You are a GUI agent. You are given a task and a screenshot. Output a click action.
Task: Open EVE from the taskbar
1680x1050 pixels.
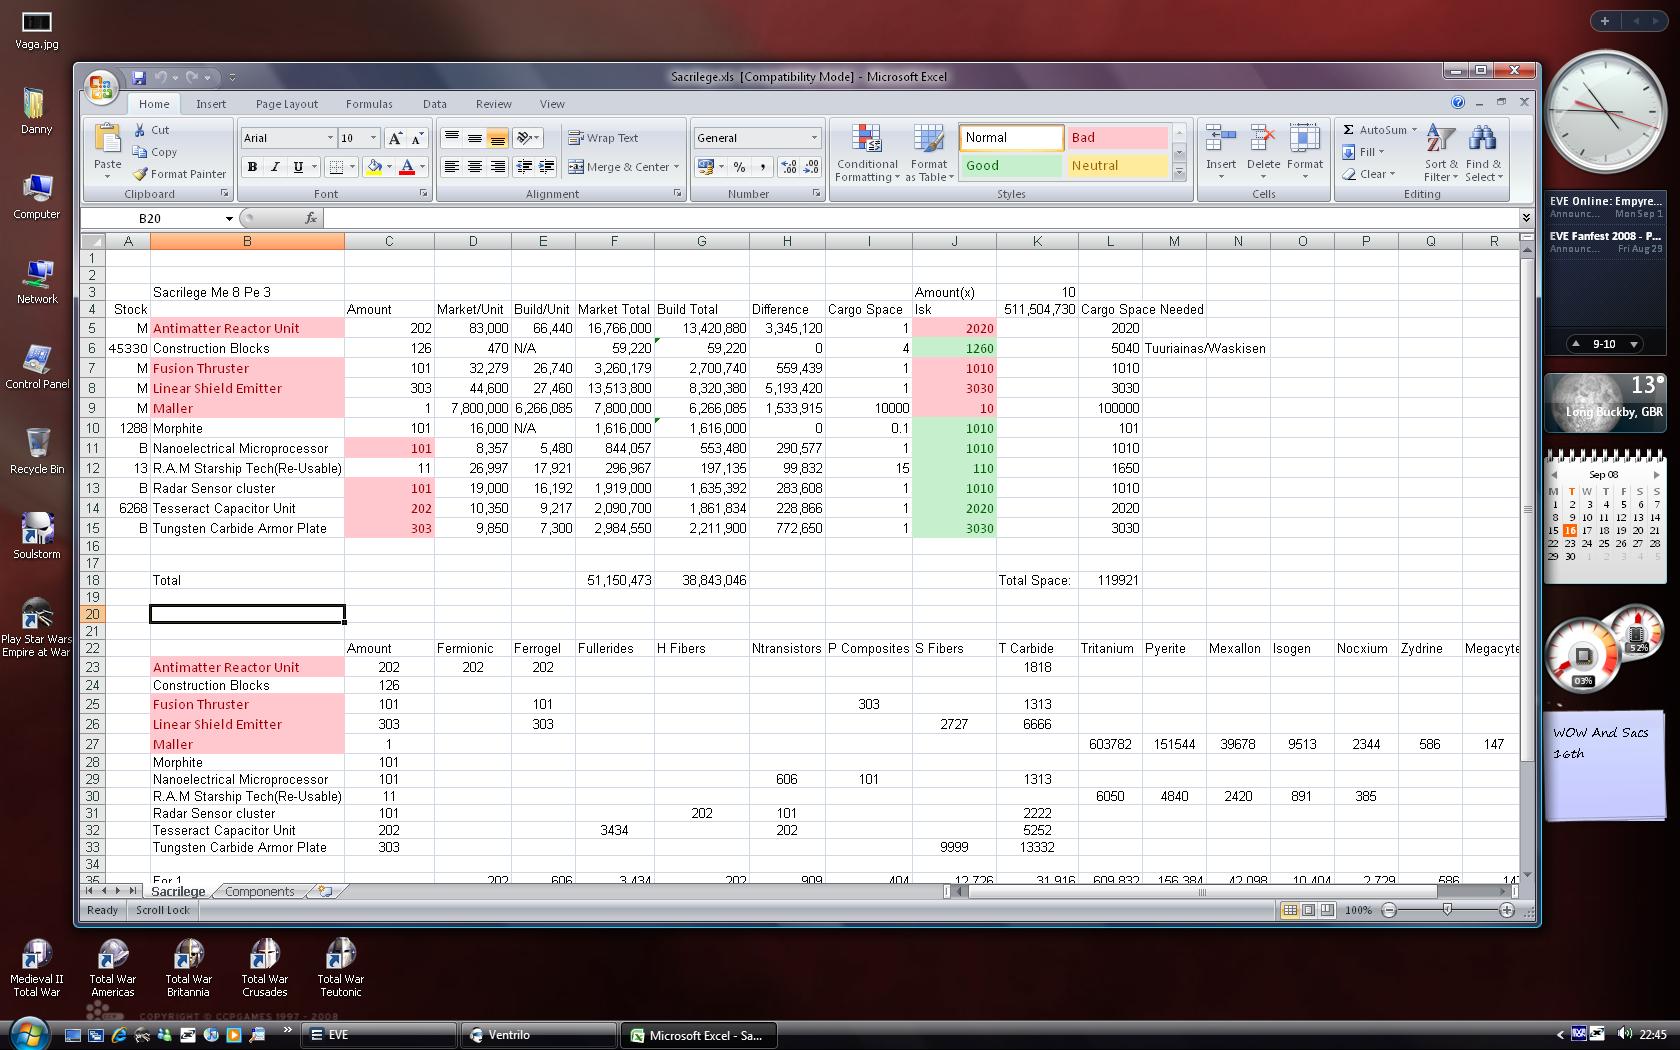click(378, 1035)
